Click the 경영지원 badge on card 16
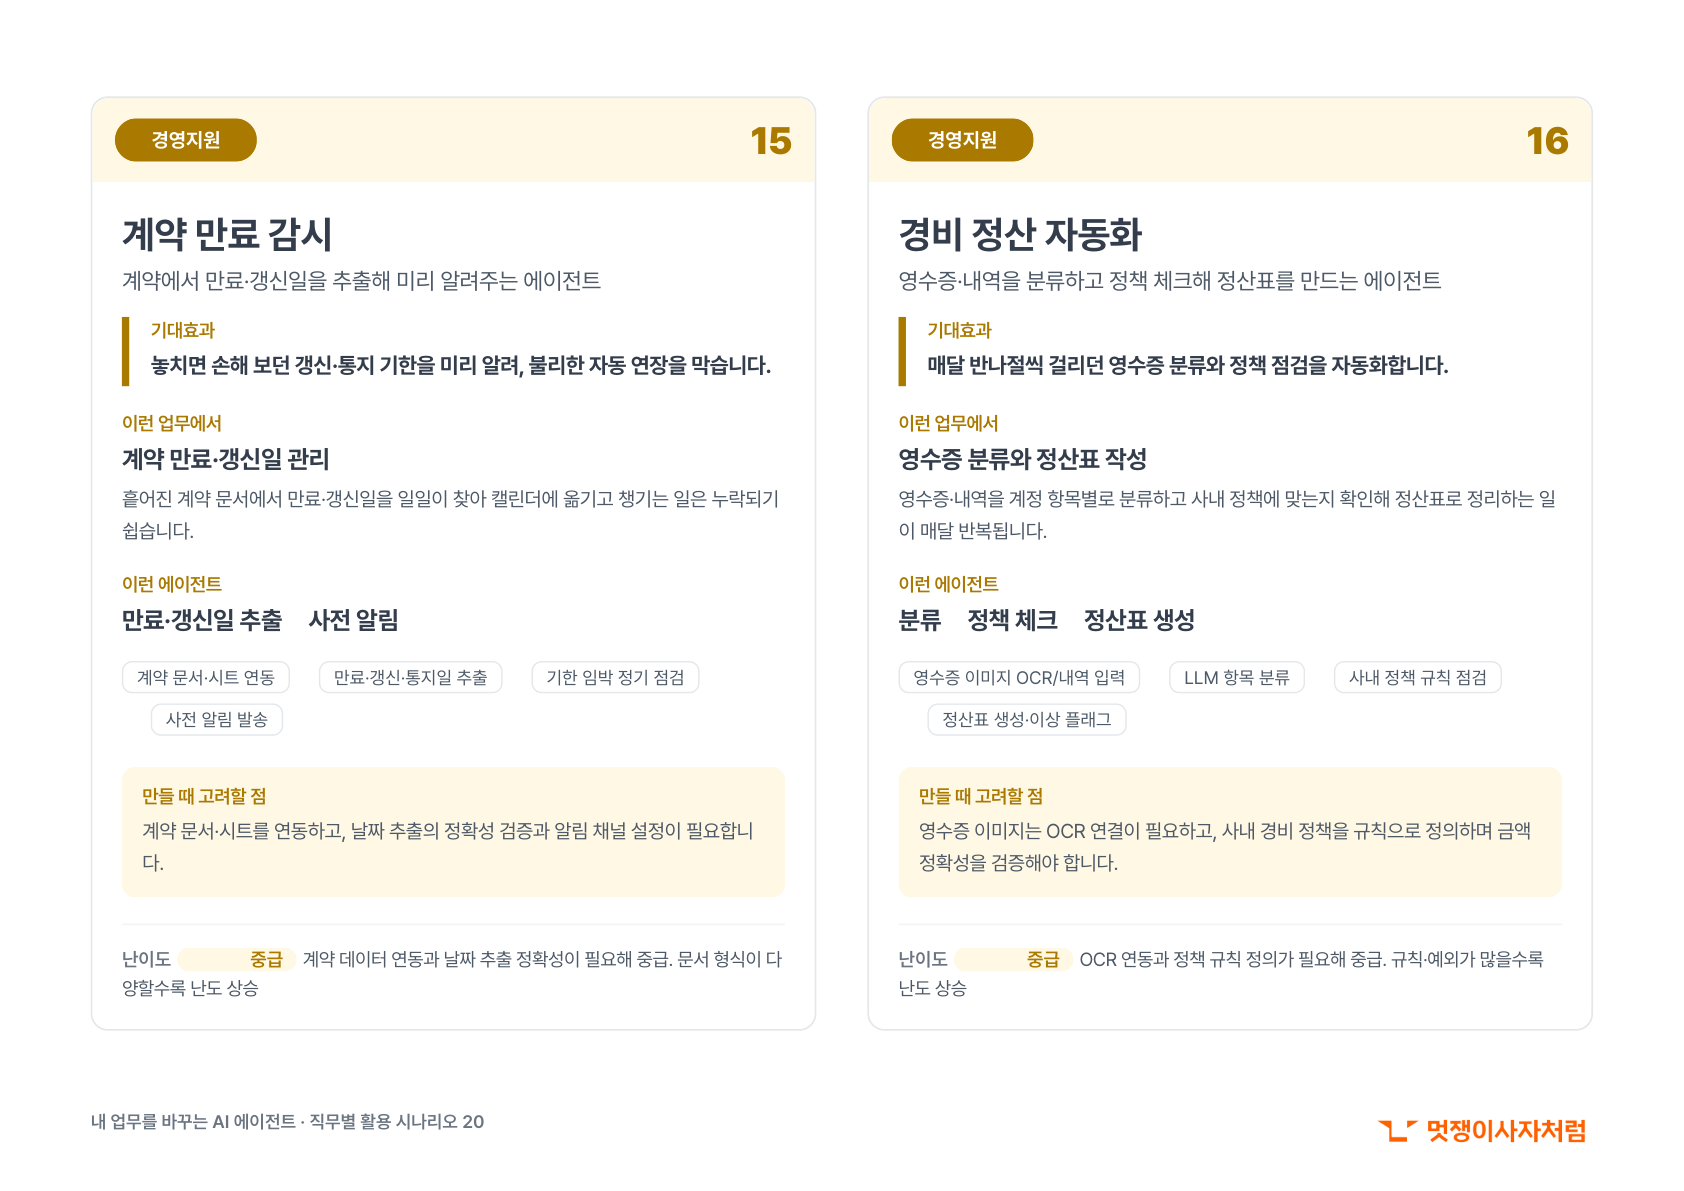The width and height of the screenshot is (1684, 1191). pos(962,140)
